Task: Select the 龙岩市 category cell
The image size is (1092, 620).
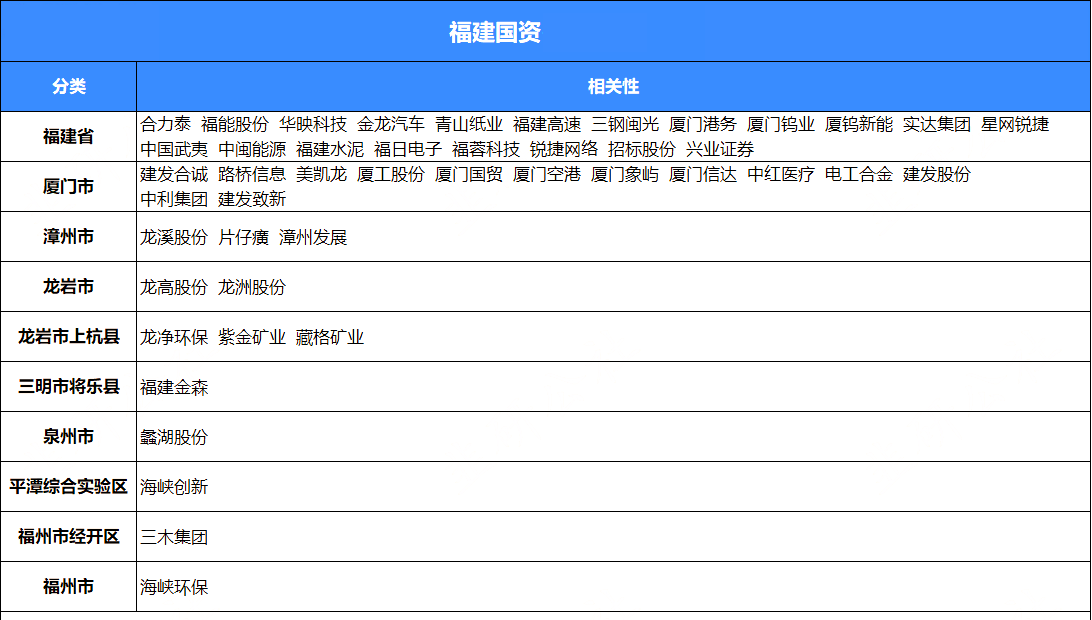Action: (x=69, y=287)
